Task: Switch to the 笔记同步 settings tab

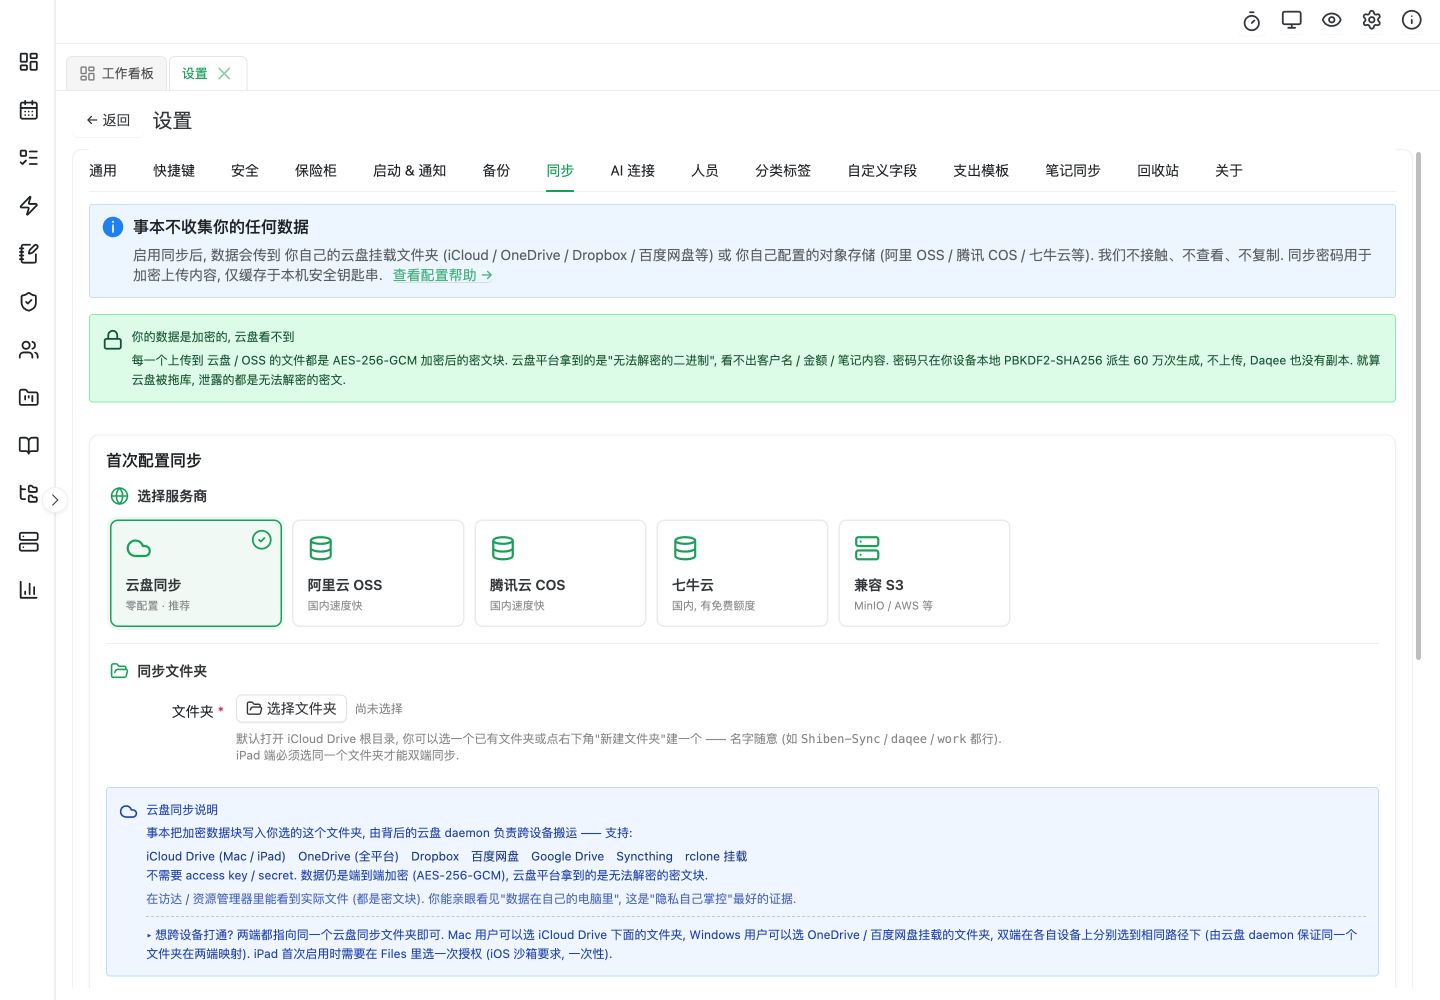Action: tap(1073, 171)
